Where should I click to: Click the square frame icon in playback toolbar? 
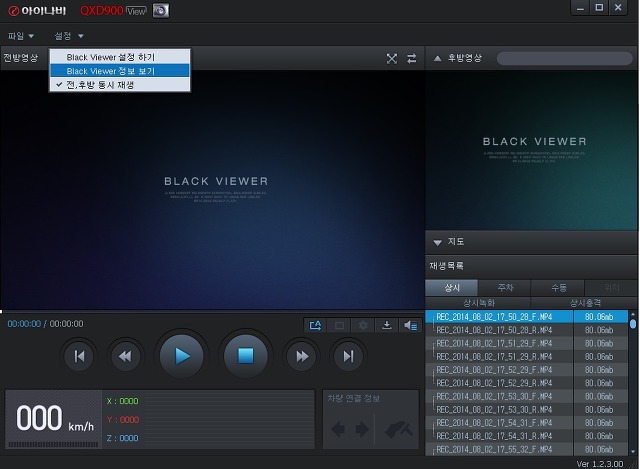[x=339, y=325]
